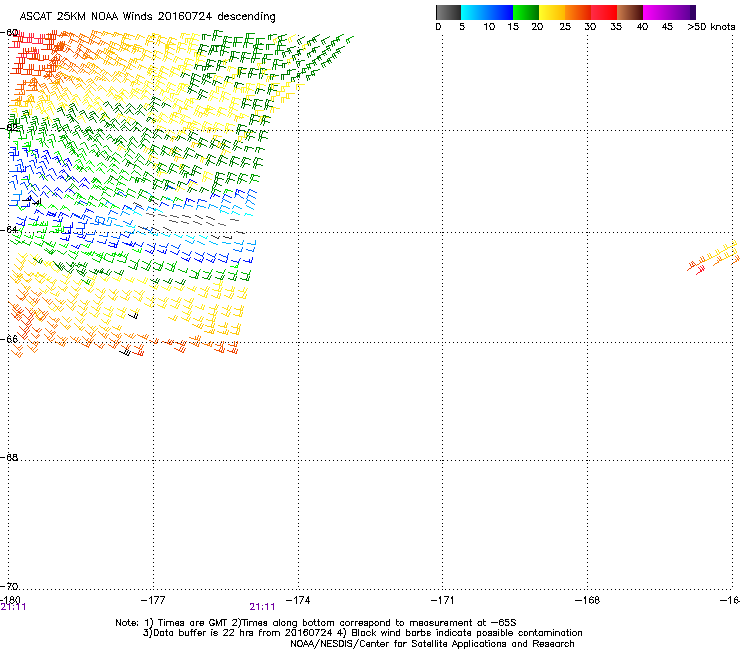Click the -168 longitude axis label

click(x=588, y=600)
